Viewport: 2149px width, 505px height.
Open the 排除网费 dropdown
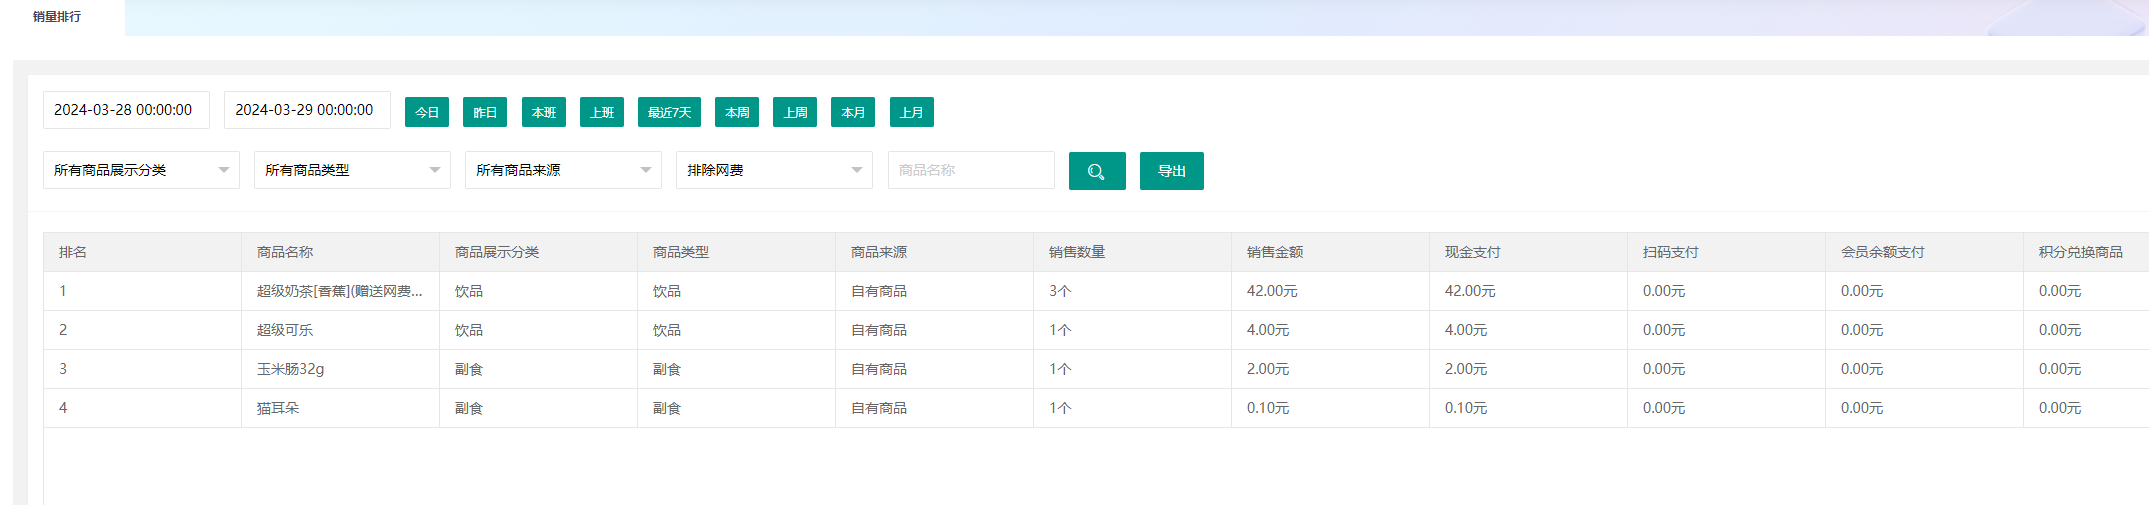[774, 170]
